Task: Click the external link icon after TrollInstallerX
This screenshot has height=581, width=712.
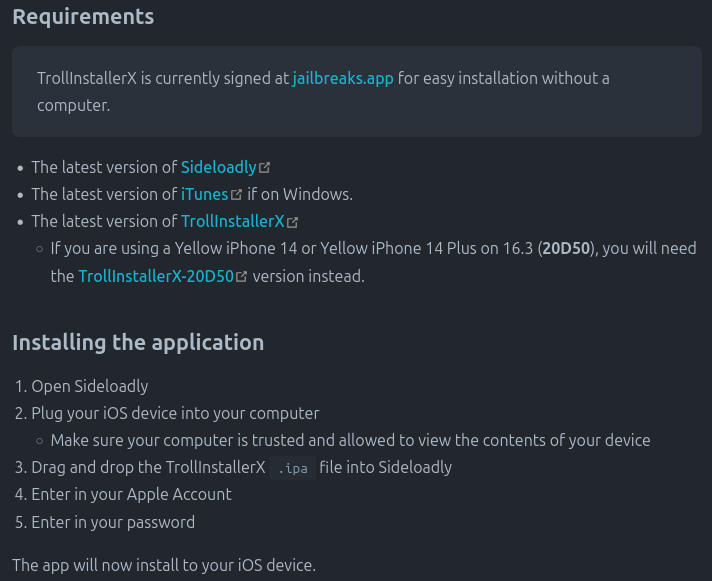Action: pyautogui.click(x=293, y=222)
